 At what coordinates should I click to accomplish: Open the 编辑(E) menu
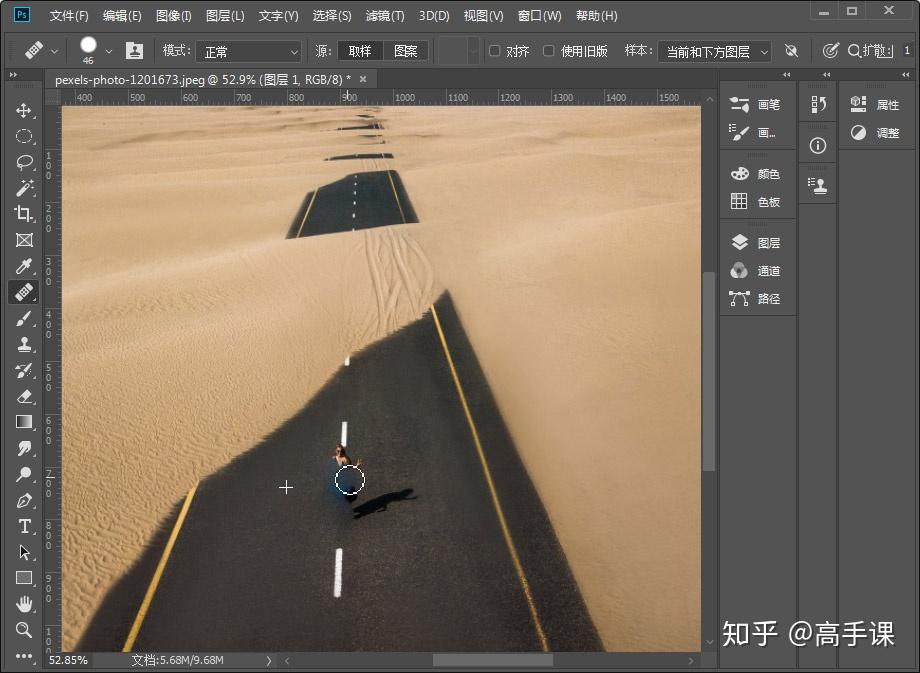pos(122,16)
